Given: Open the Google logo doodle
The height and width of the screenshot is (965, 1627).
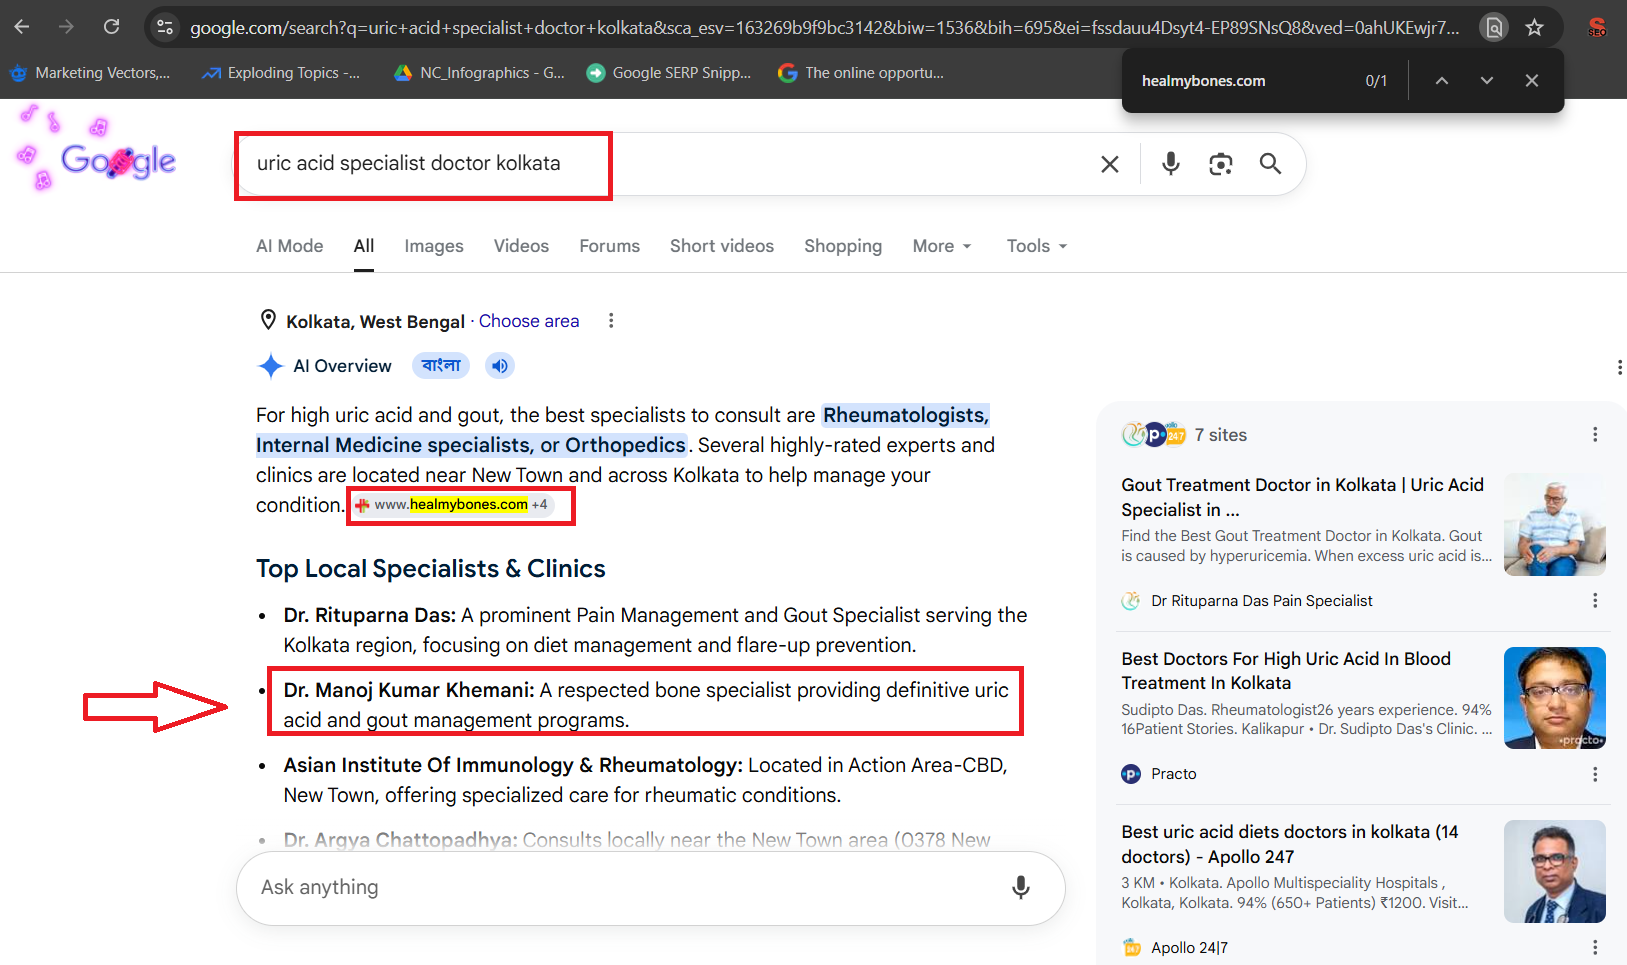Looking at the screenshot, I should (97, 149).
